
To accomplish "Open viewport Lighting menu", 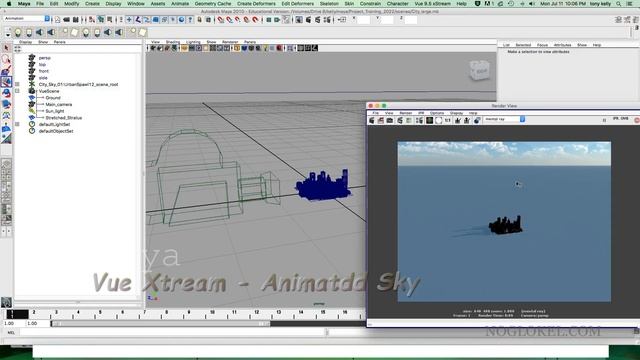I will click(193, 42).
